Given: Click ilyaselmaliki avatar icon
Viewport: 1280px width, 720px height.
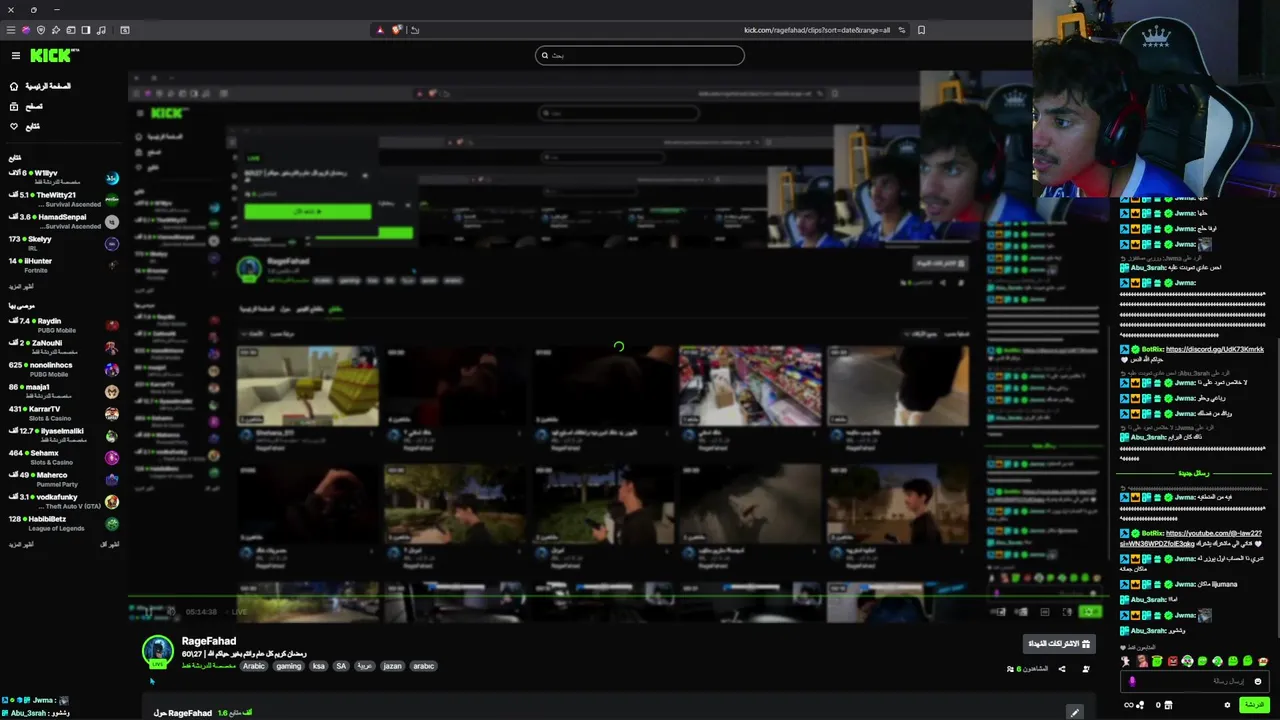Looking at the screenshot, I should pos(112,435).
